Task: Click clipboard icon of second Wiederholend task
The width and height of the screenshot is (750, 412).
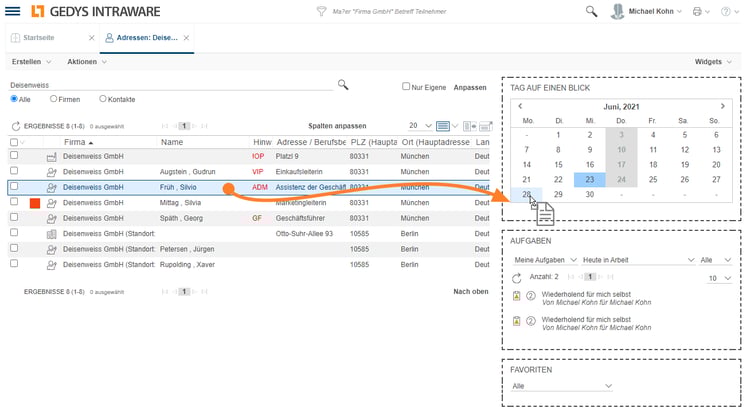Action: (x=517, y=321)
